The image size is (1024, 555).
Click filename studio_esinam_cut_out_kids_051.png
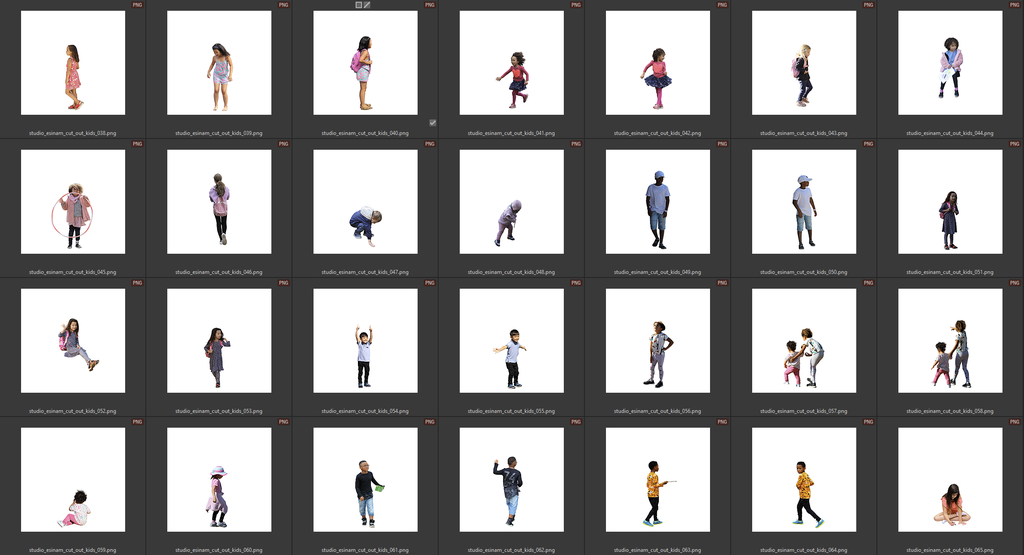coord(950,272)
